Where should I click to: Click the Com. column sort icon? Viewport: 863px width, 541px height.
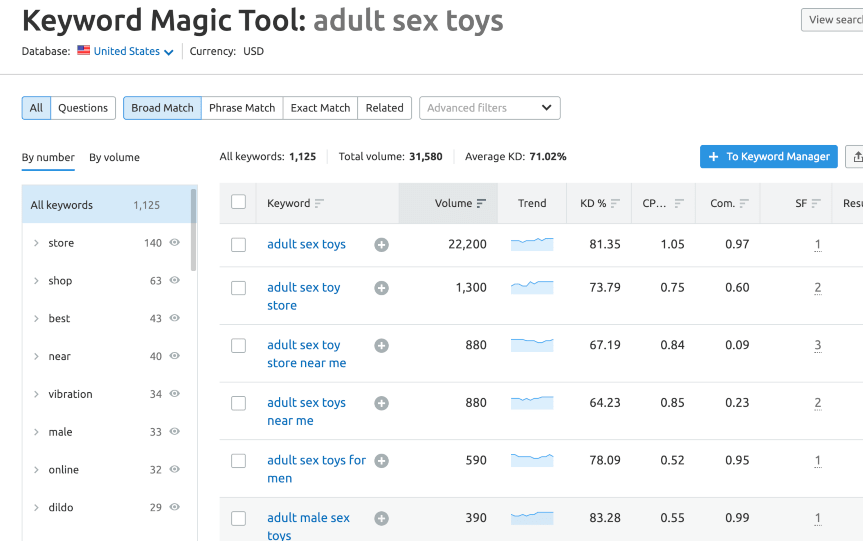click(x=744, y=204)
